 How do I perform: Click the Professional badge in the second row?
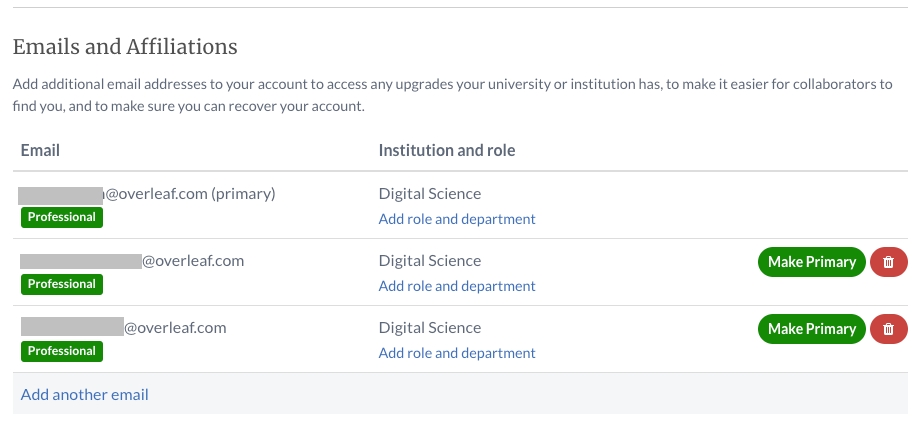click(62, 284)
